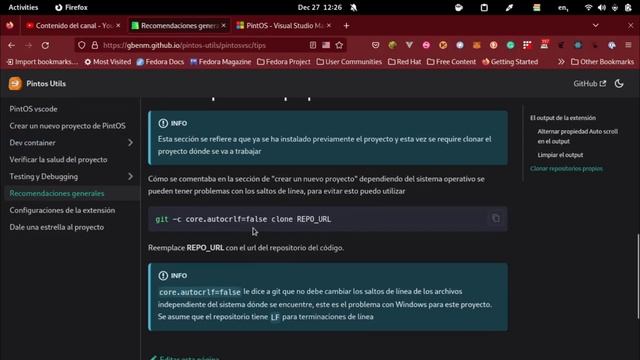Screen dimensions: 640x360
Task: Open PintOS vscode sidebar page
Action: 33,109
